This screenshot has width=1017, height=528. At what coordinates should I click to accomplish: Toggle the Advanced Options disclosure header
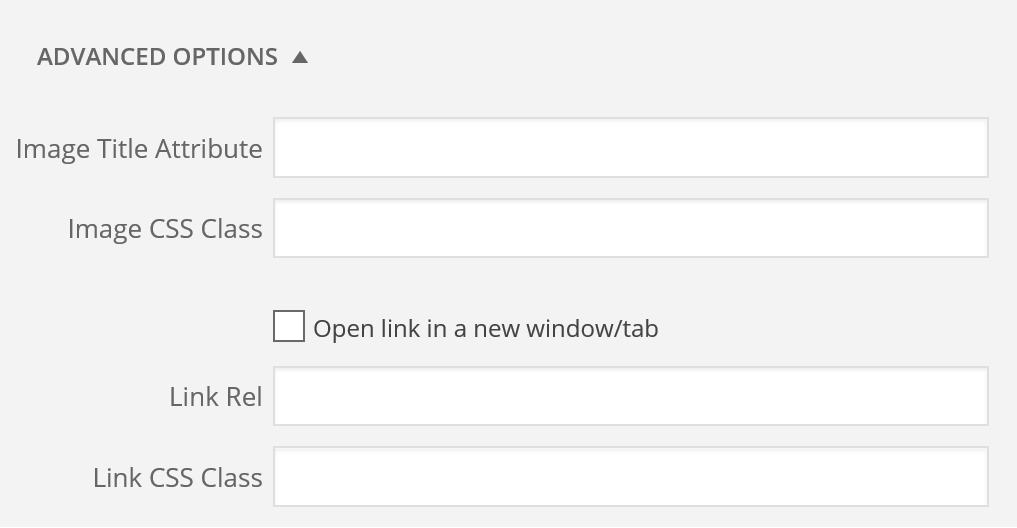pos(173,57)
